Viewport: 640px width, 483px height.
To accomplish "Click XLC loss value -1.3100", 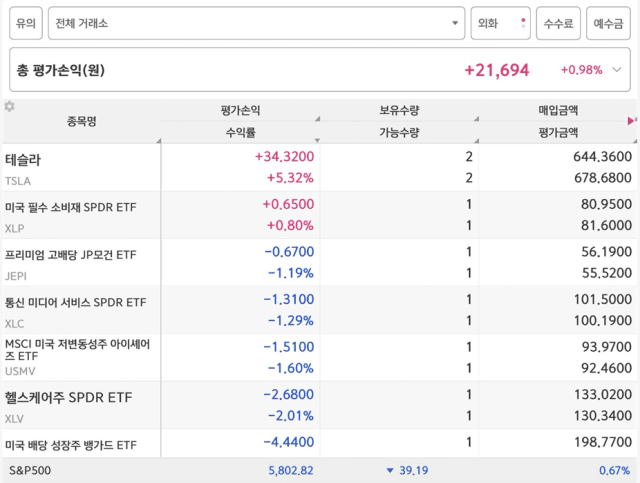I will (289, 299).
